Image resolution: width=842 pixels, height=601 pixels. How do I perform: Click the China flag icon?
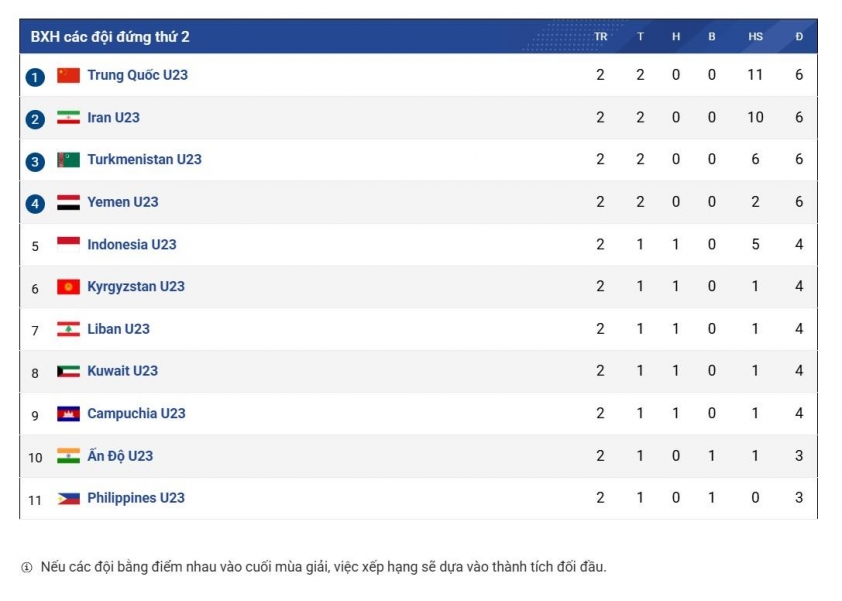[68, 75]
